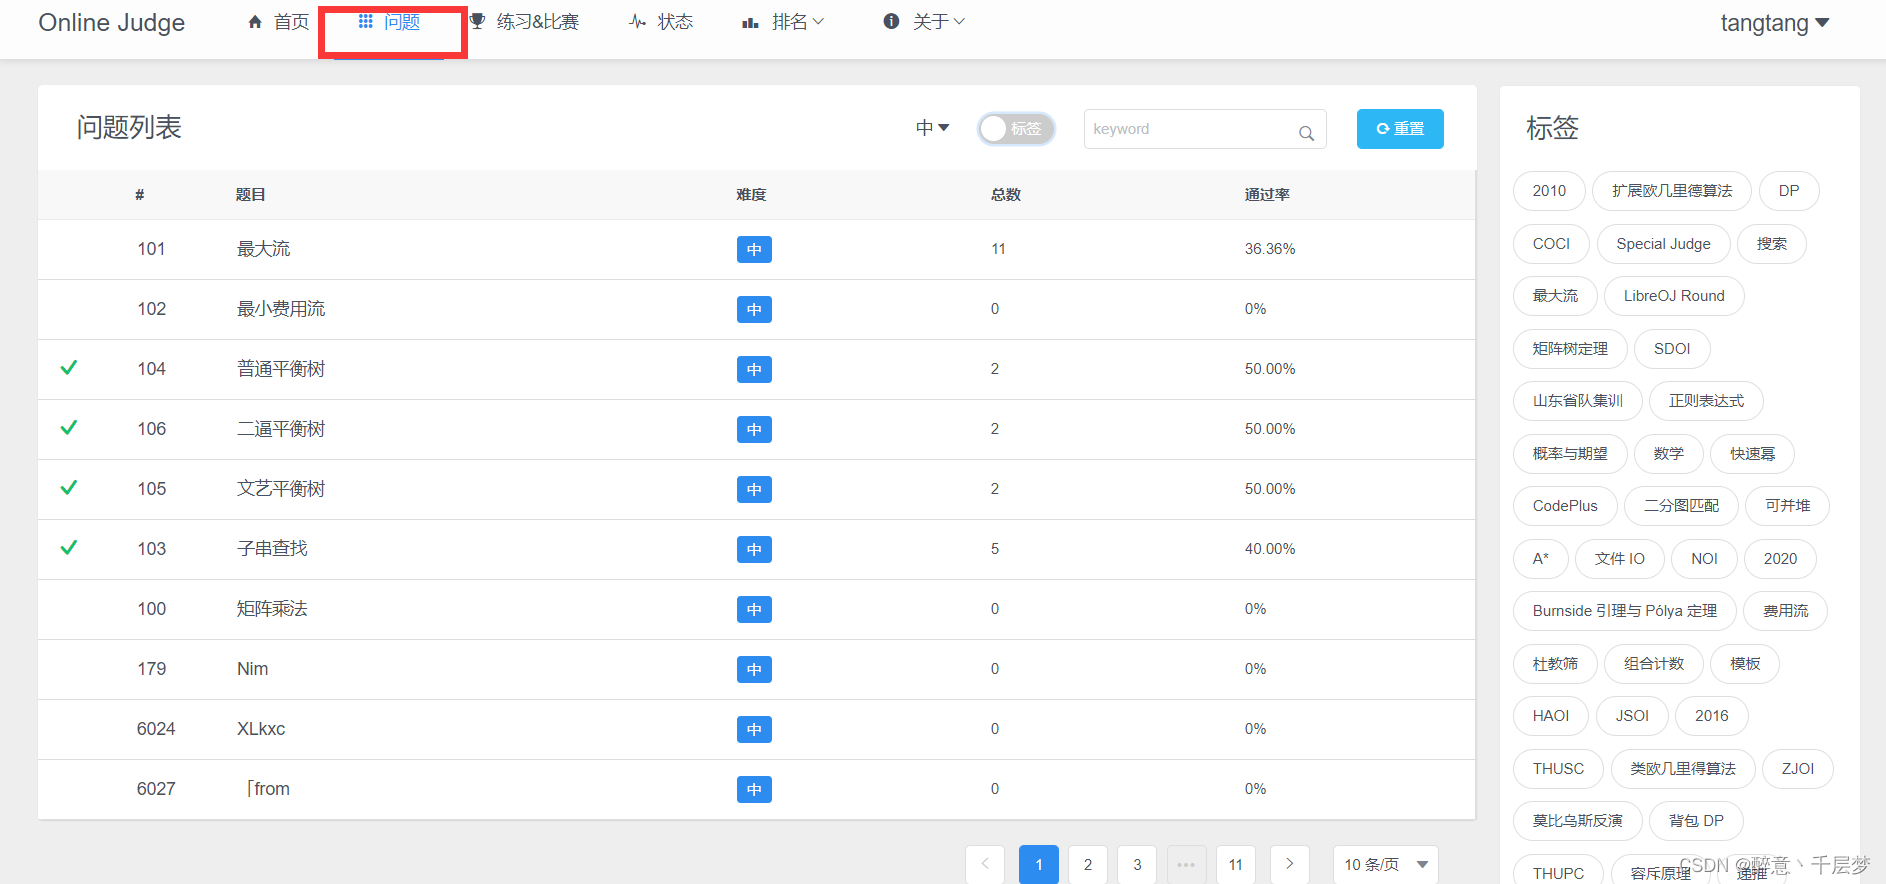The height and width of the screenshot is (884, 1886).
Task: Filter by the HAOI tag
Action: 1551,716
